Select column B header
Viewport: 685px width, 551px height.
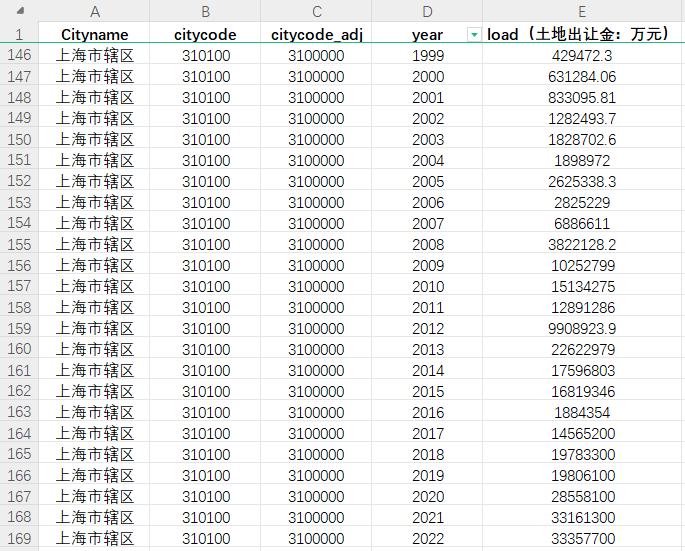coord(205,12)
